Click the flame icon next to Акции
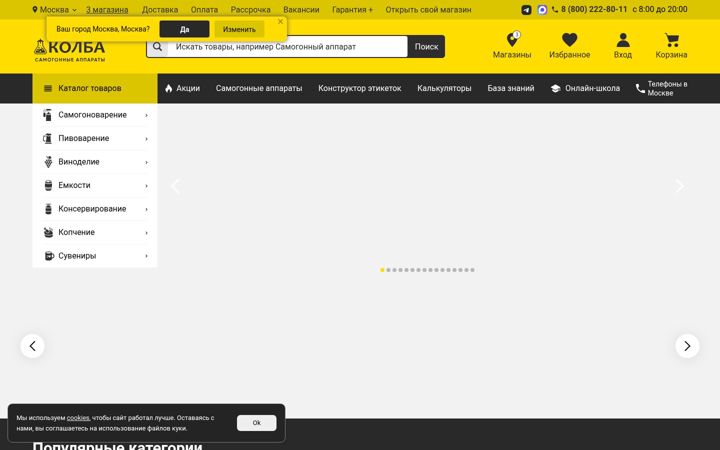Screen dimensions: 720x450 (169, 88)
